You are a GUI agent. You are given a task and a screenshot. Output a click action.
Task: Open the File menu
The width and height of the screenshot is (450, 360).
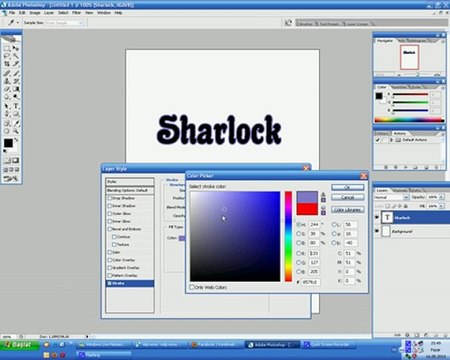[x=12, y=13]
